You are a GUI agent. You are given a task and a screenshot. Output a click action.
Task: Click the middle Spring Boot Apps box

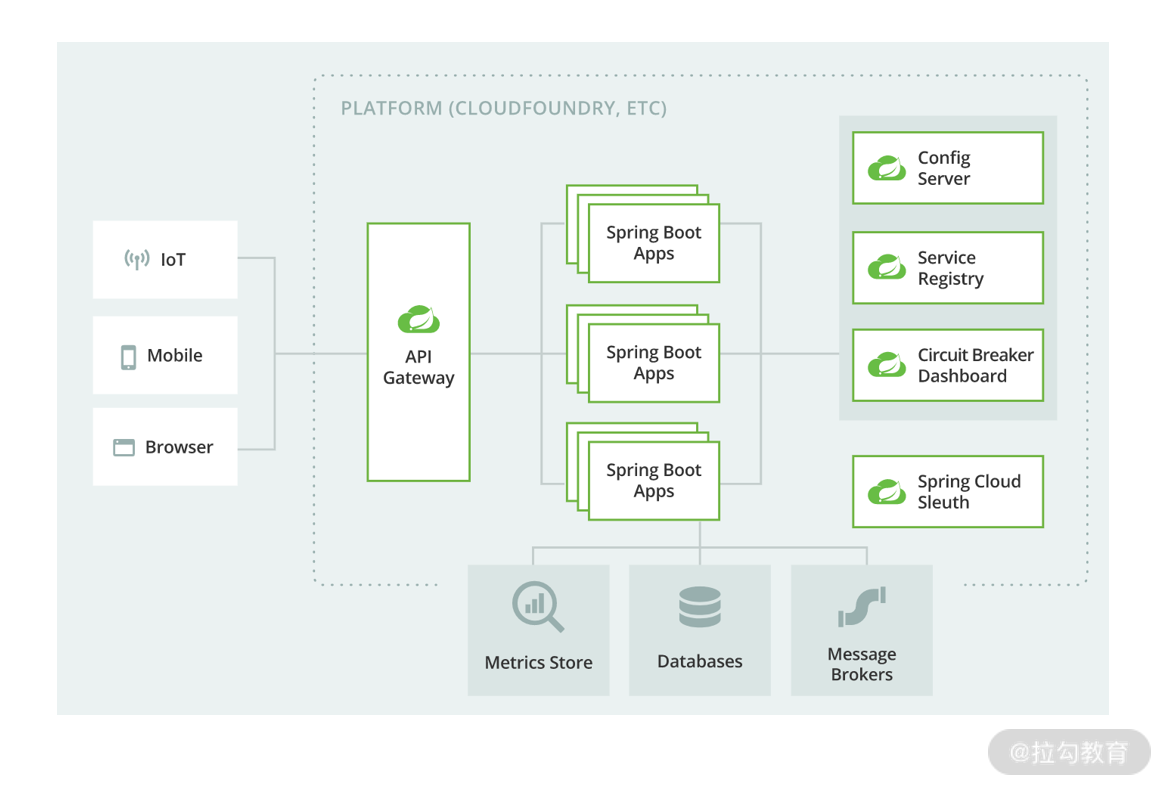coord(653,363)
